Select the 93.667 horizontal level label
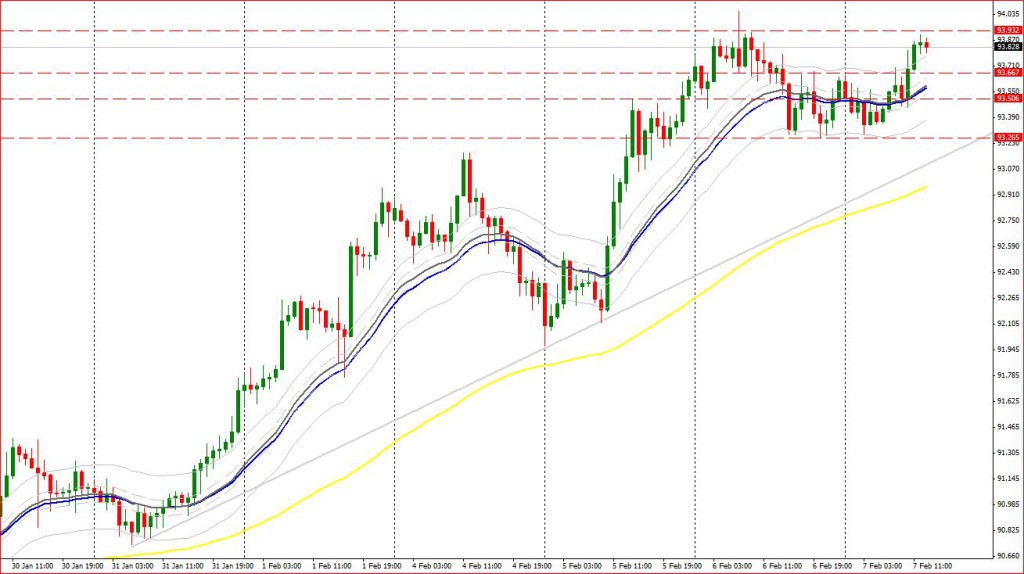Viewport: 1024px width, 574px height. click(1007, 72)
